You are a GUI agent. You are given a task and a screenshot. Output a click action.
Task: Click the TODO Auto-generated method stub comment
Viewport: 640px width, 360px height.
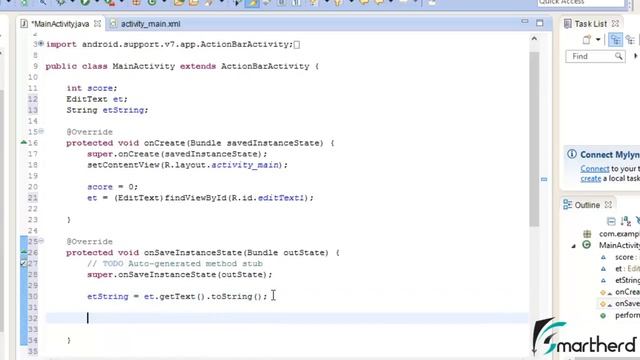pyautogui.click(x=175, y=264)
